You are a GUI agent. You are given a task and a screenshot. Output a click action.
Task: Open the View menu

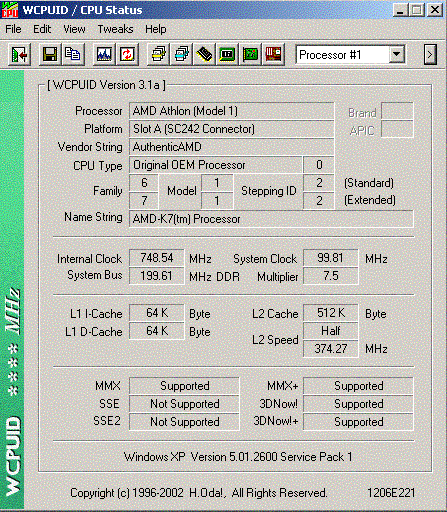[x=74, y=29]
